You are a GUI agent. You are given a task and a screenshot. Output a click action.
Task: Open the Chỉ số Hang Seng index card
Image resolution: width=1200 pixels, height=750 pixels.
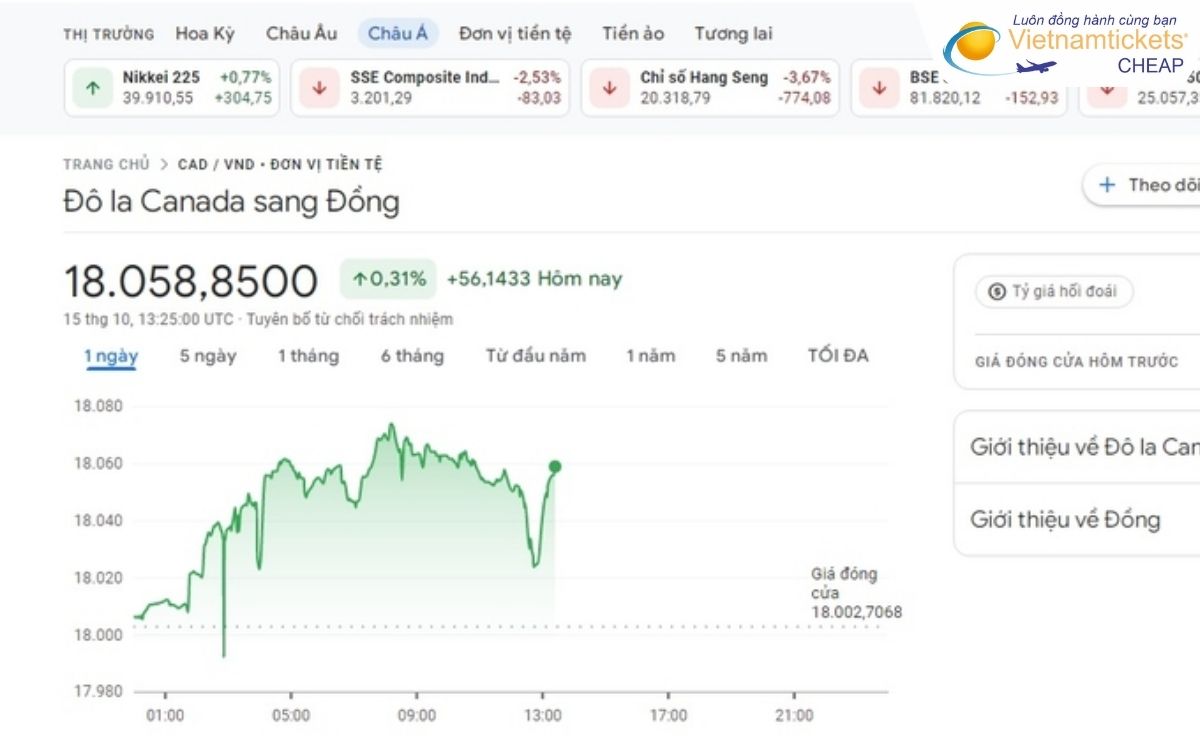pyautogui.click(x=712, y=88)
